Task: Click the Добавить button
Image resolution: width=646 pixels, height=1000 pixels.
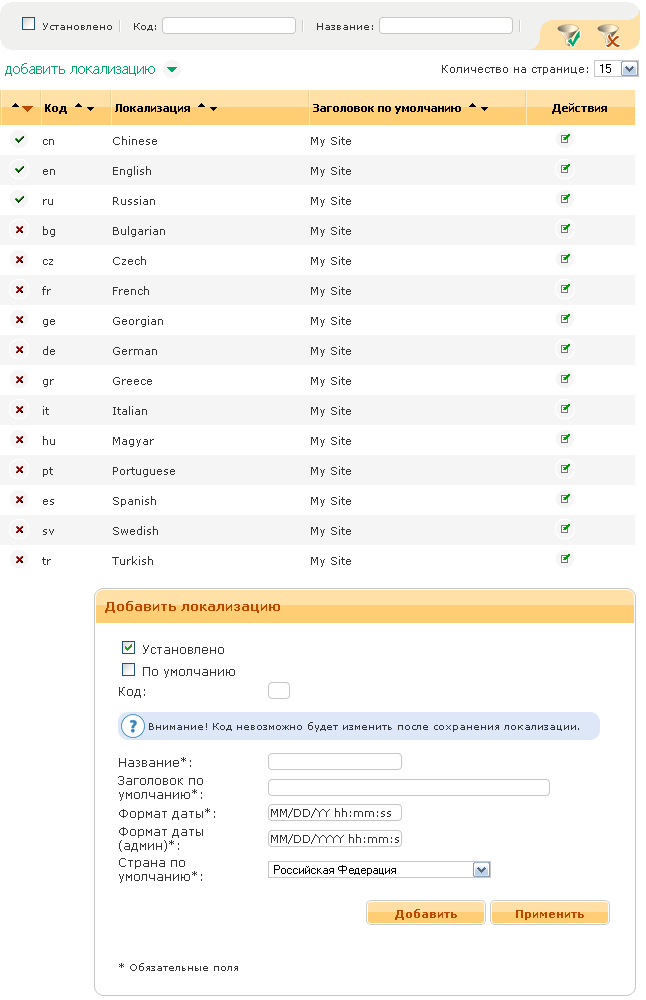Action: (426, 913)
